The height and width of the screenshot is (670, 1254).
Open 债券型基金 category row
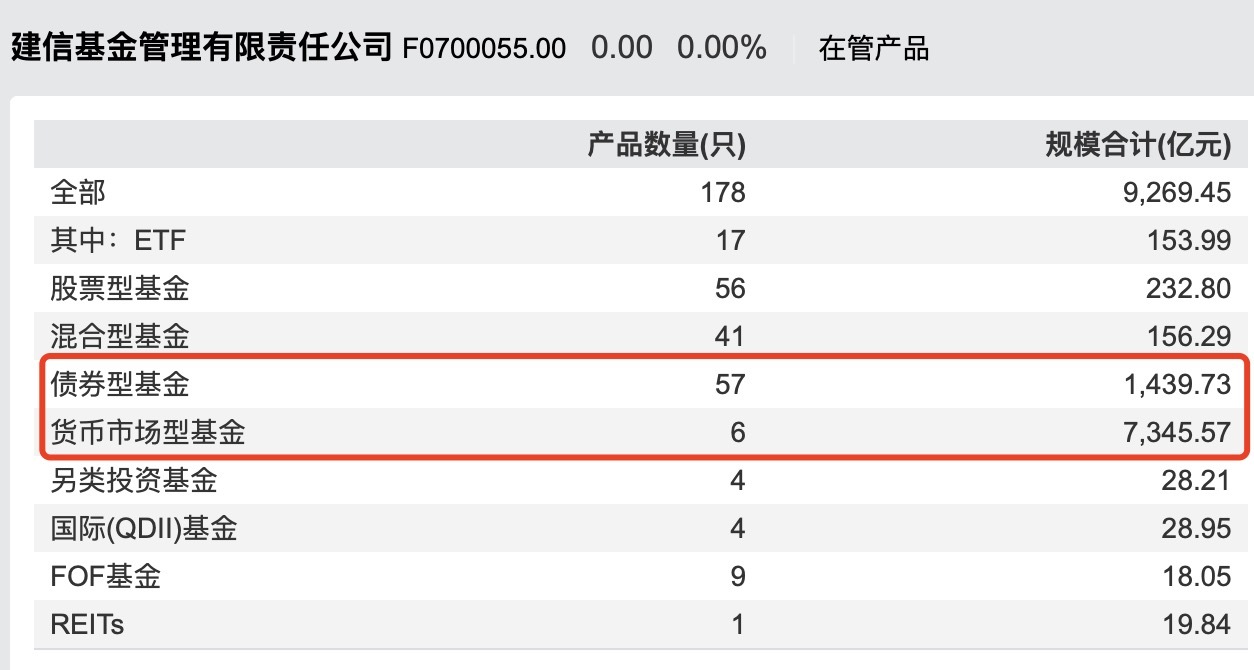tap(640, 384)
